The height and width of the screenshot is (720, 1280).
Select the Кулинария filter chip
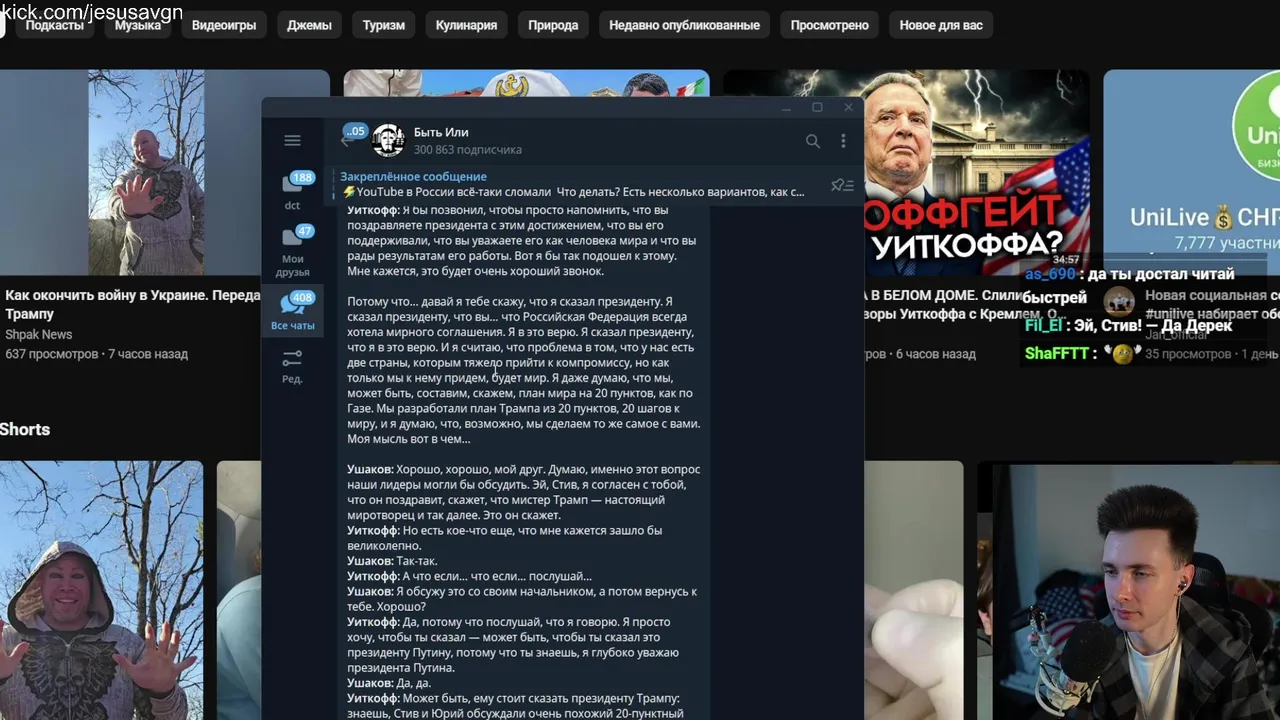[466, 25]
